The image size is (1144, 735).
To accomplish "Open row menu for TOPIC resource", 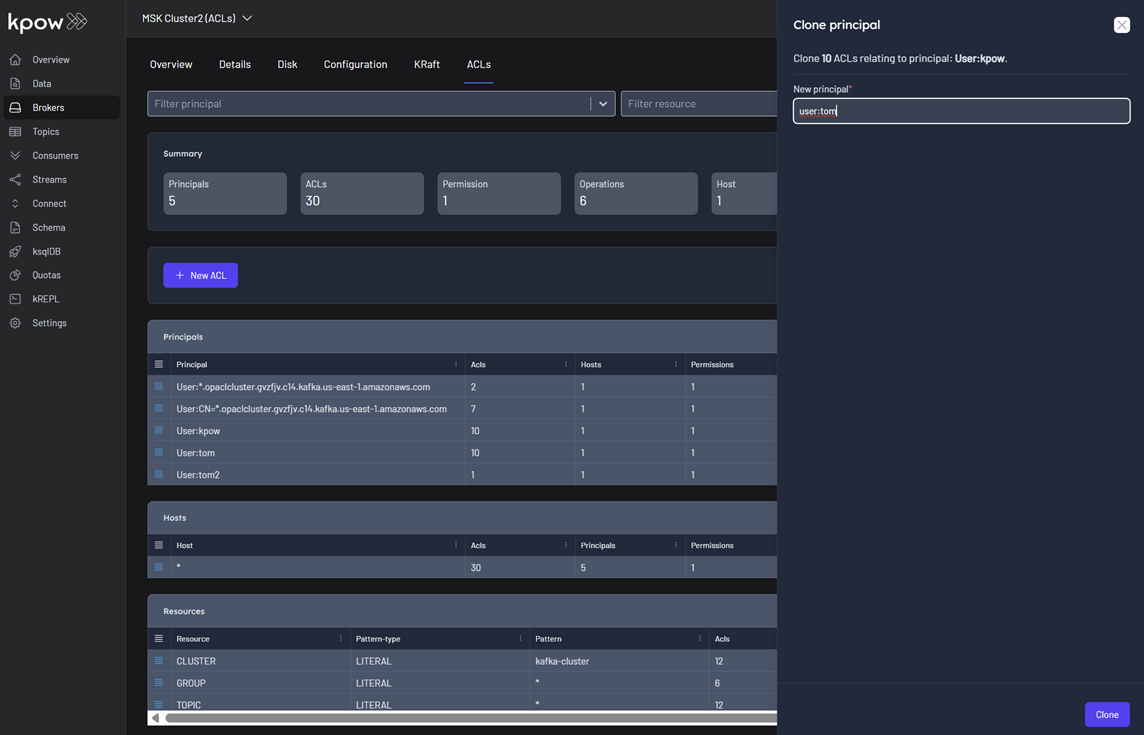I will pos(159,704).
